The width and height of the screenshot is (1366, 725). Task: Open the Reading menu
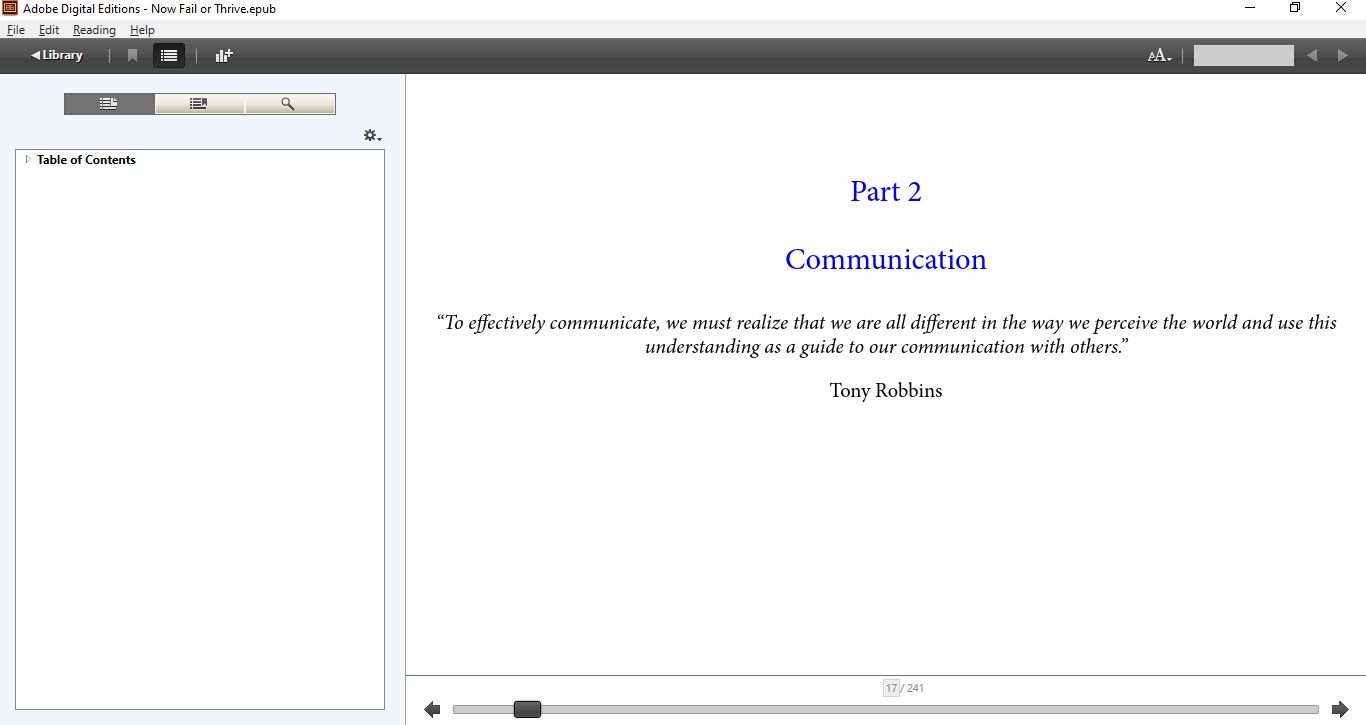pyautogui.click(x=94, y=30)
